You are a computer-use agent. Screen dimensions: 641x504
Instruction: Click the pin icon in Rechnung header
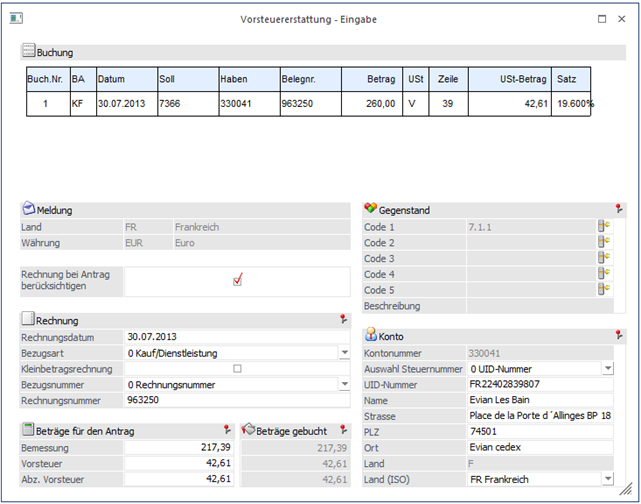tap(342, 319)
